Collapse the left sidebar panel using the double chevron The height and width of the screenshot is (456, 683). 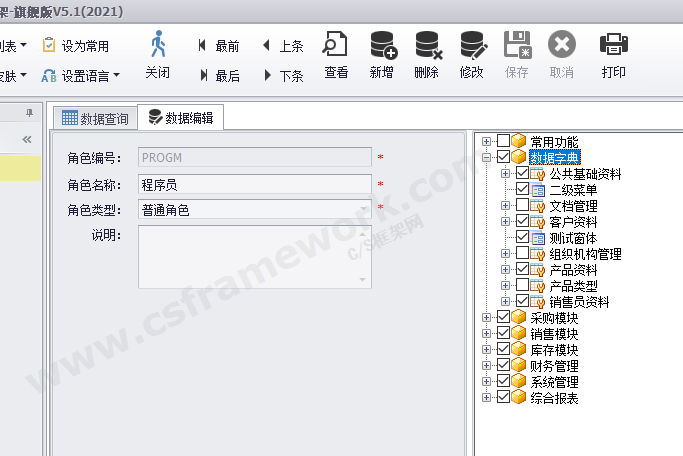click(x=27, y=139)
